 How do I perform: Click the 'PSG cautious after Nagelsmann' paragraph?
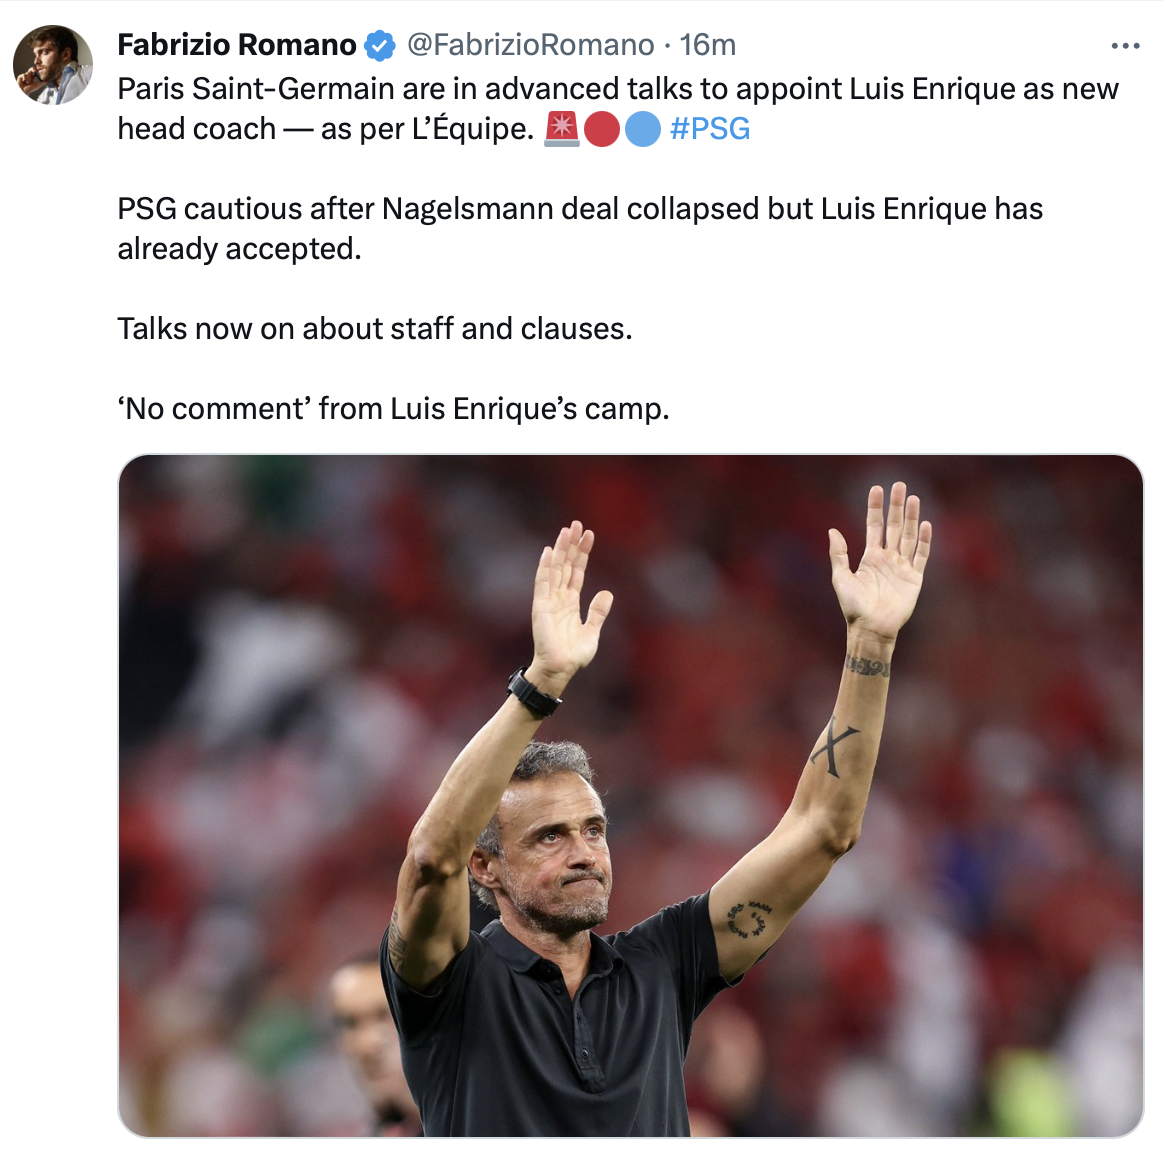pos(580,228)
